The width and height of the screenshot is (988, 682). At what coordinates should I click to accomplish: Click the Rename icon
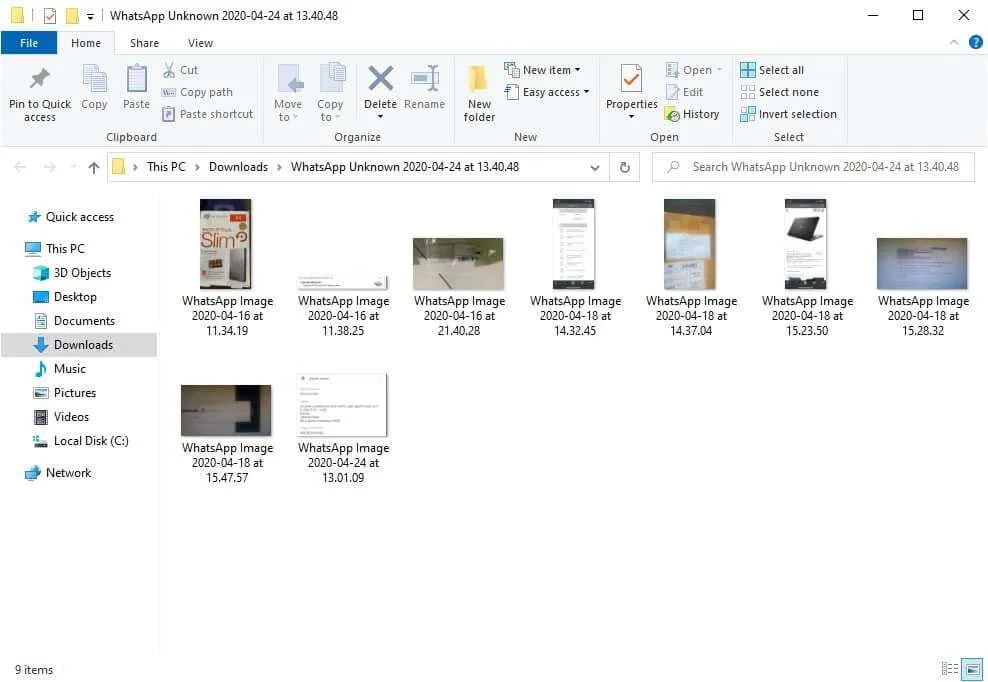click(x=425, y=79)
